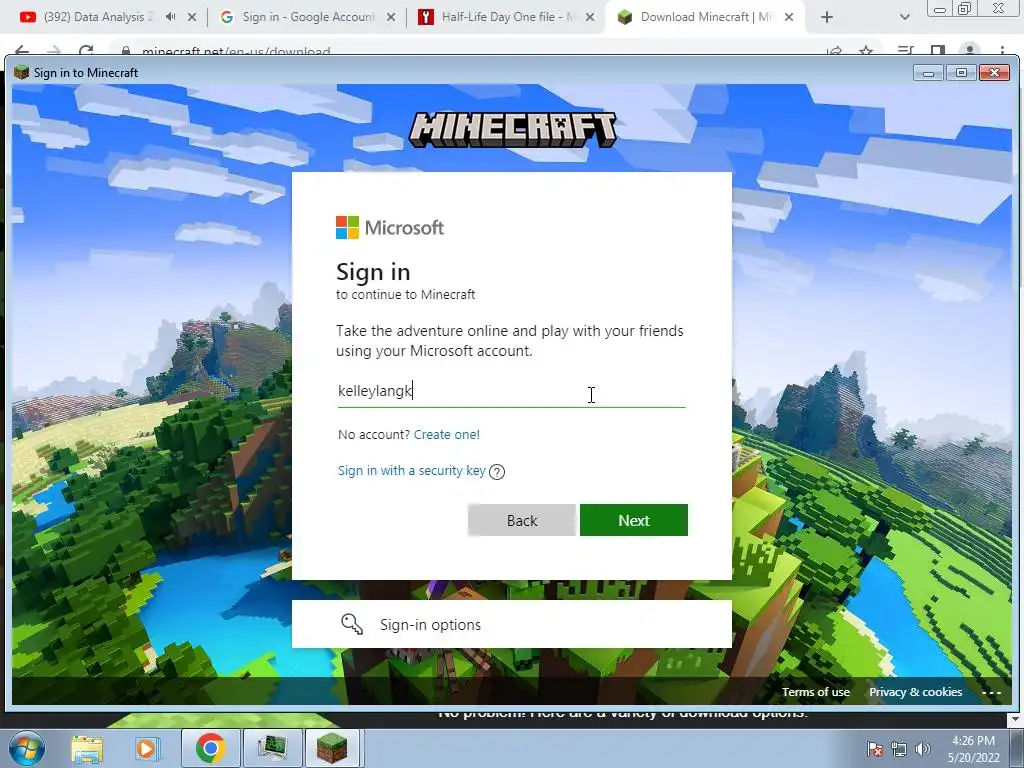Click the green Next button
Viewport: 1024px width, 768px height.
point(633,520)
